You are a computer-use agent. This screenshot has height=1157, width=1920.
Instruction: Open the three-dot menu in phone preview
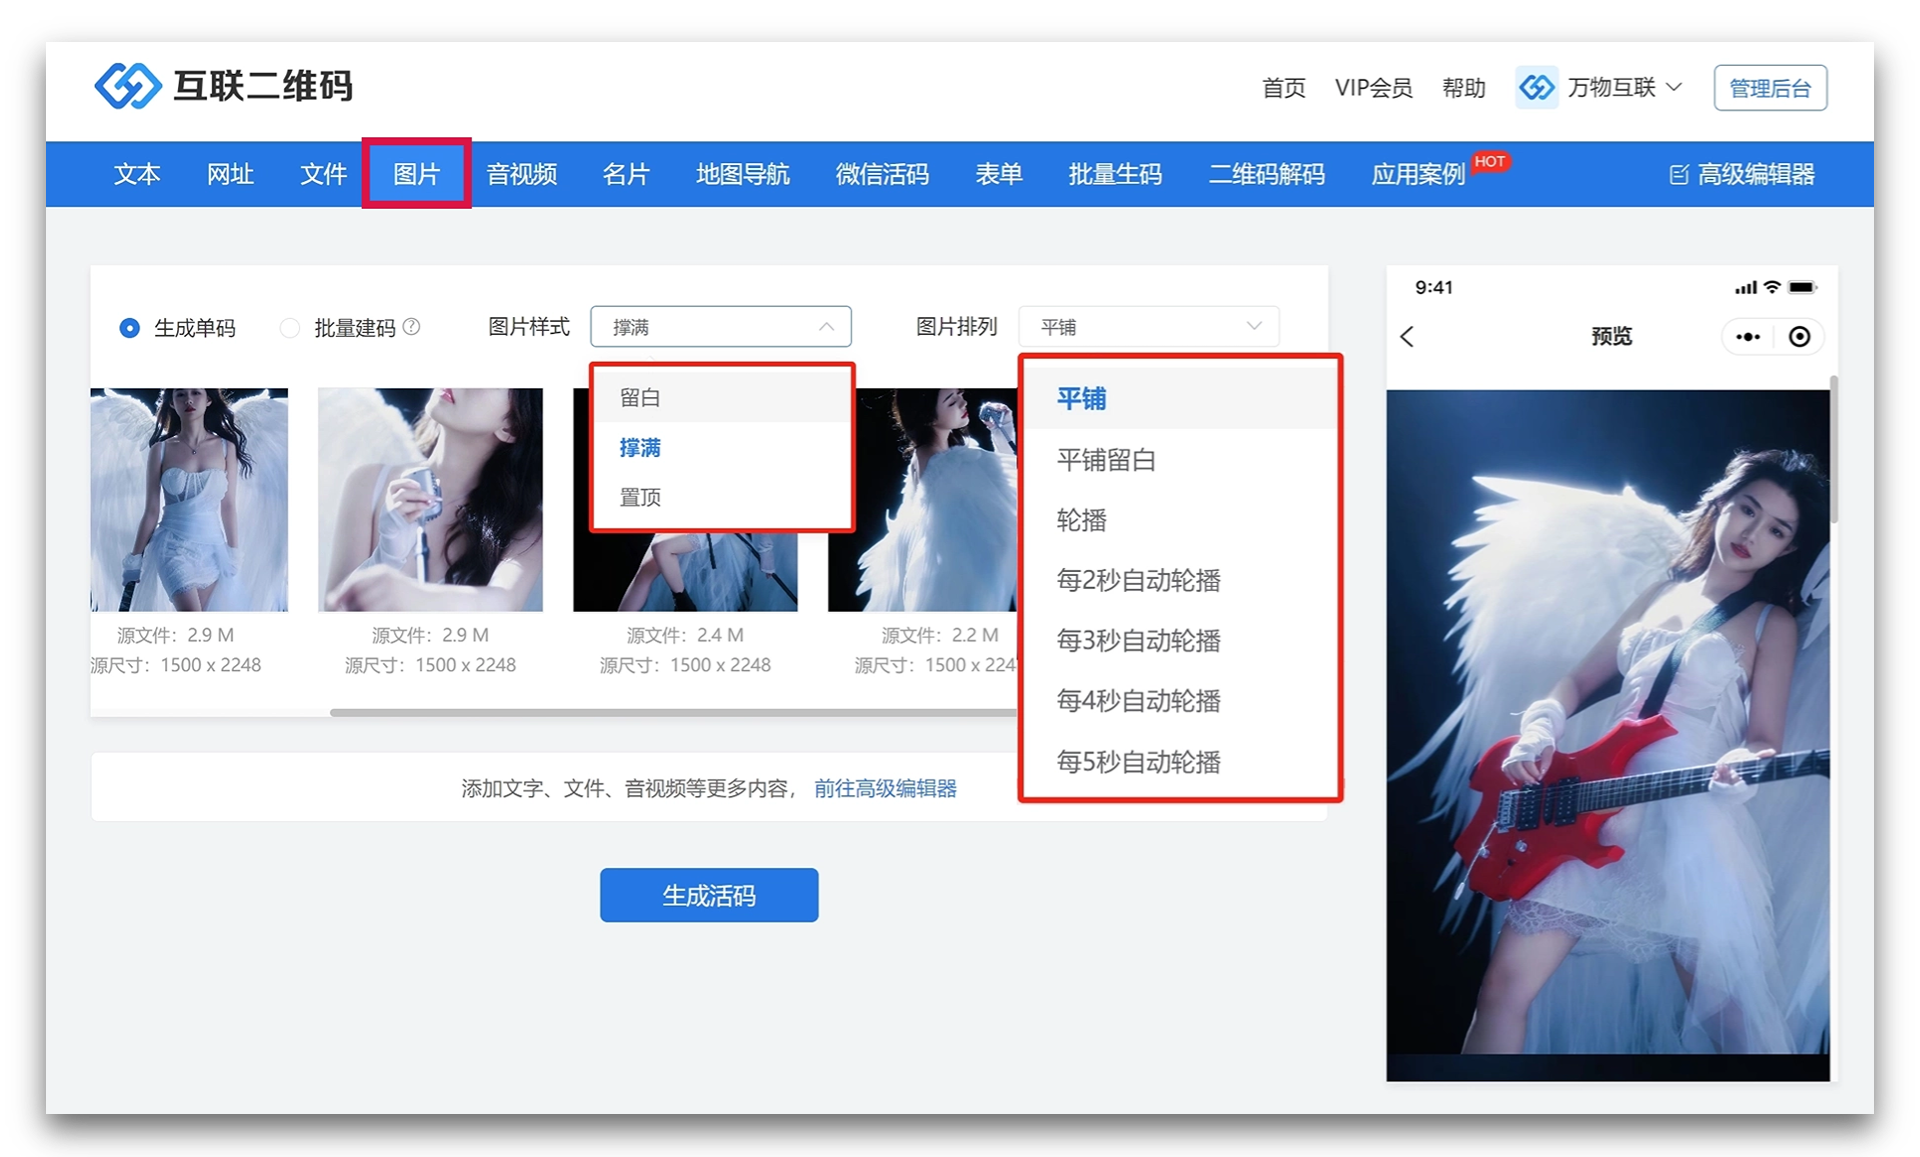[x=1747, y=337]
